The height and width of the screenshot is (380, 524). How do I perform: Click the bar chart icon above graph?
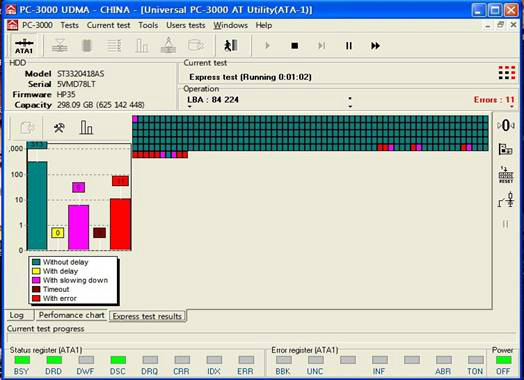tap(86, 127)
